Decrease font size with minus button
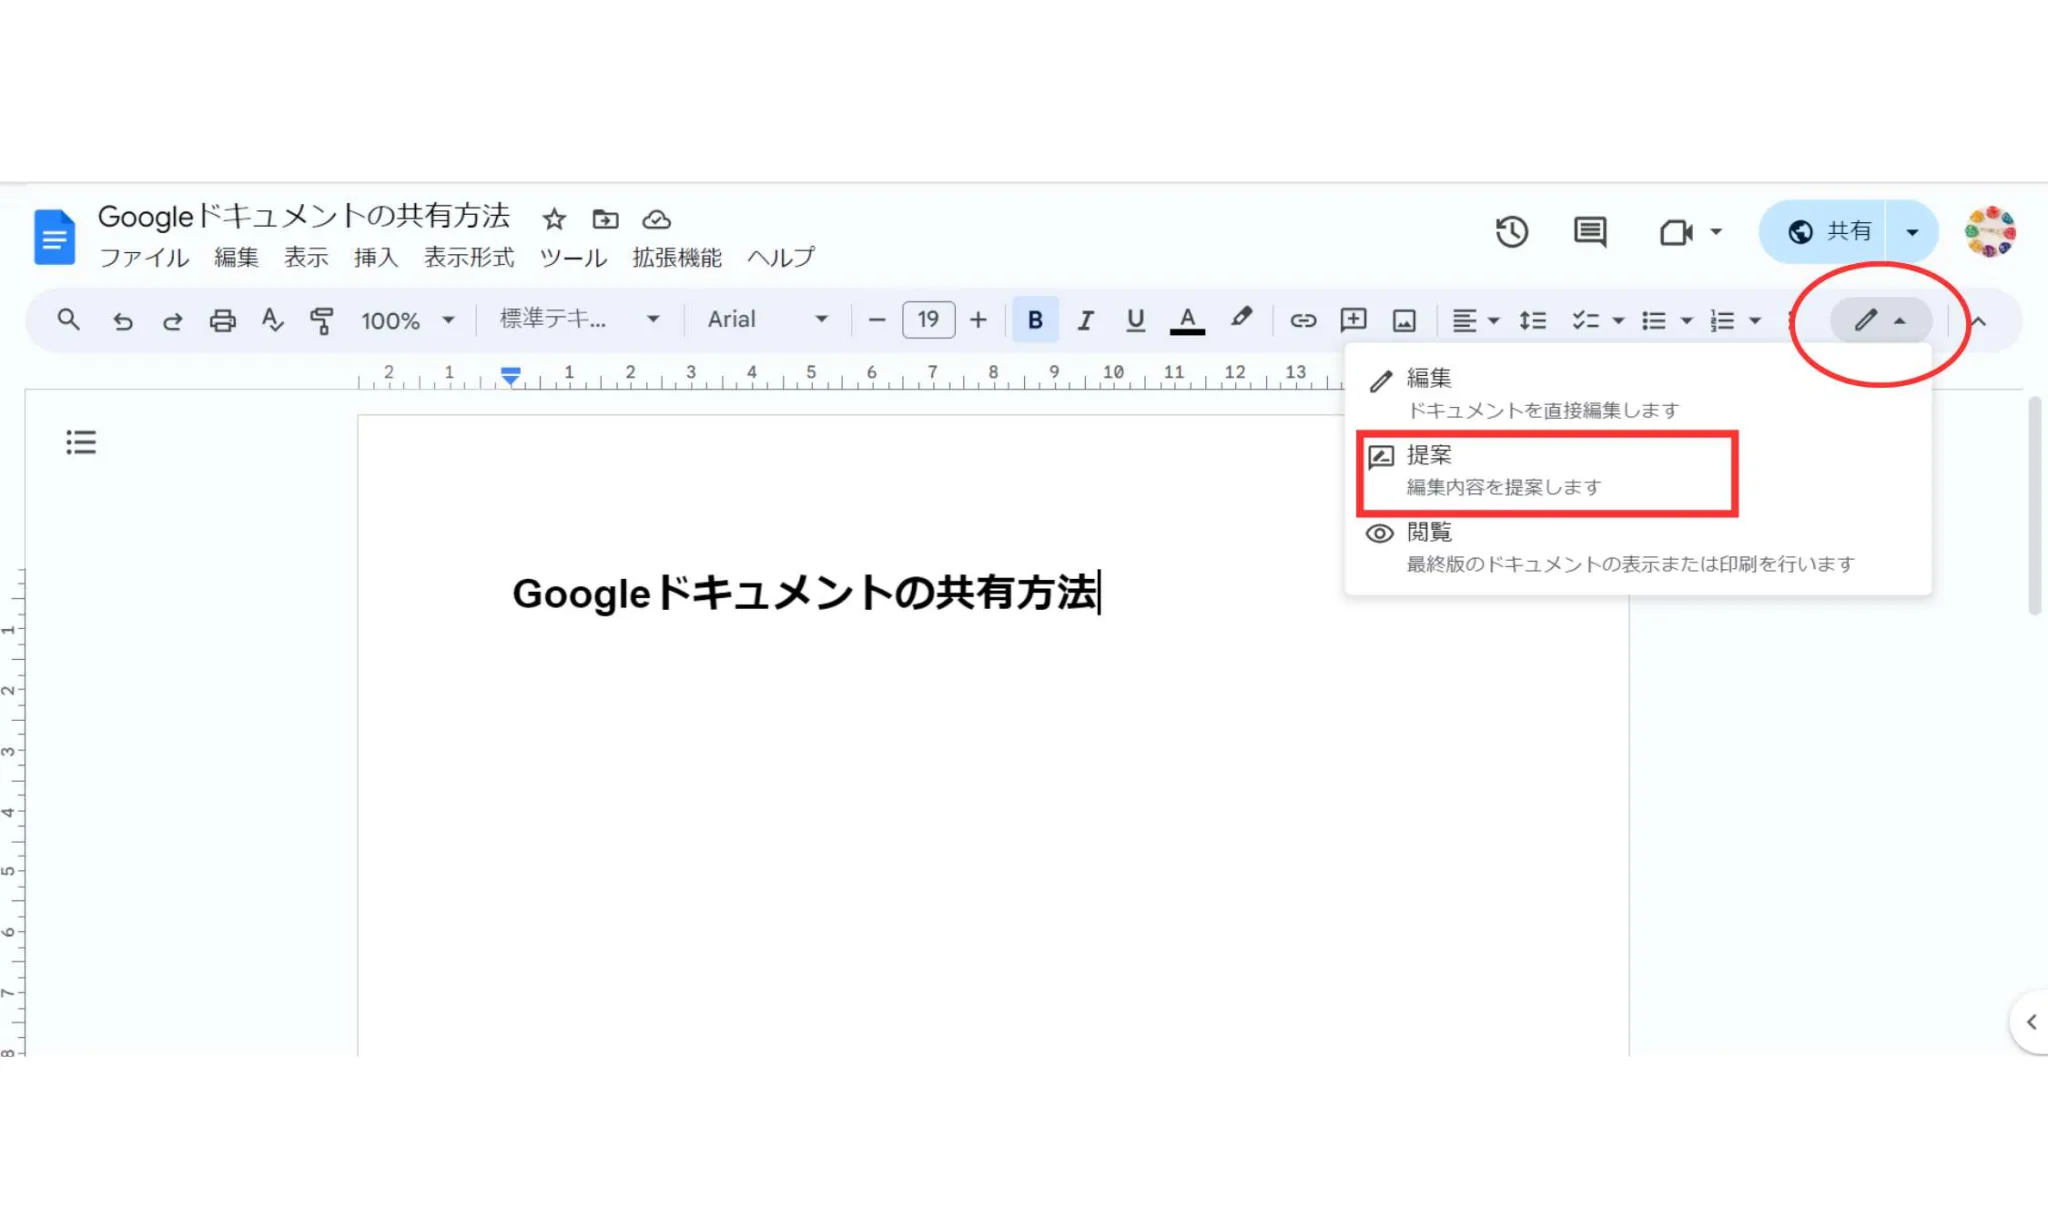This screenshot has height=1229, width=2048. point(877,320)
